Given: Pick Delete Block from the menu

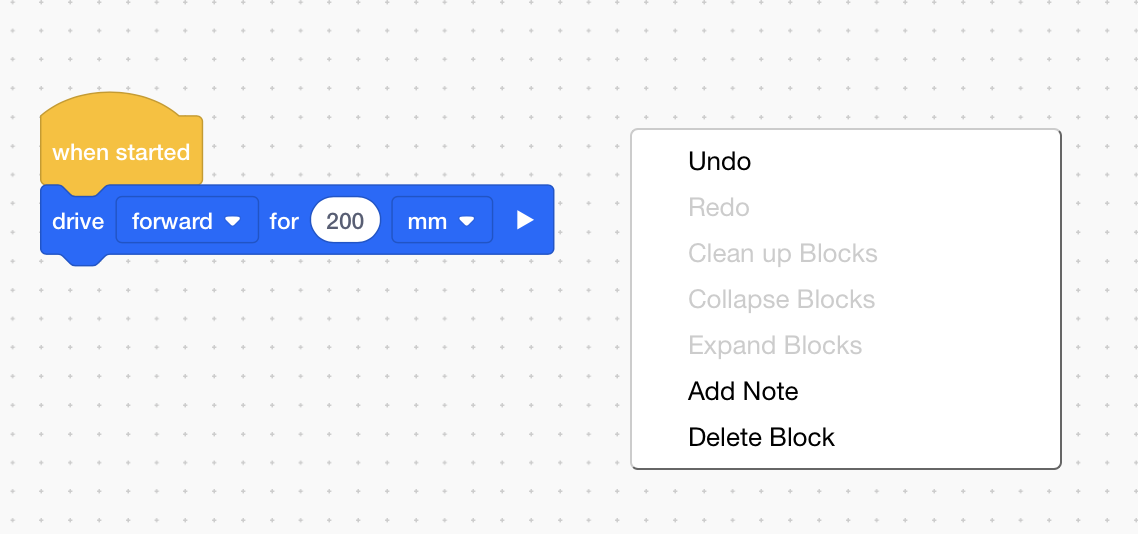Looking at the screenshot, I should click(762, 437).
